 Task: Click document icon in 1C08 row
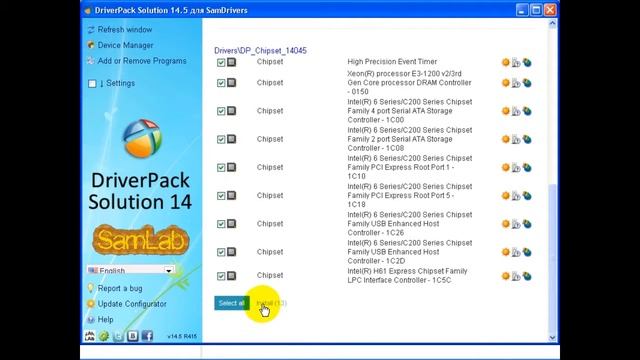[516, 140]
